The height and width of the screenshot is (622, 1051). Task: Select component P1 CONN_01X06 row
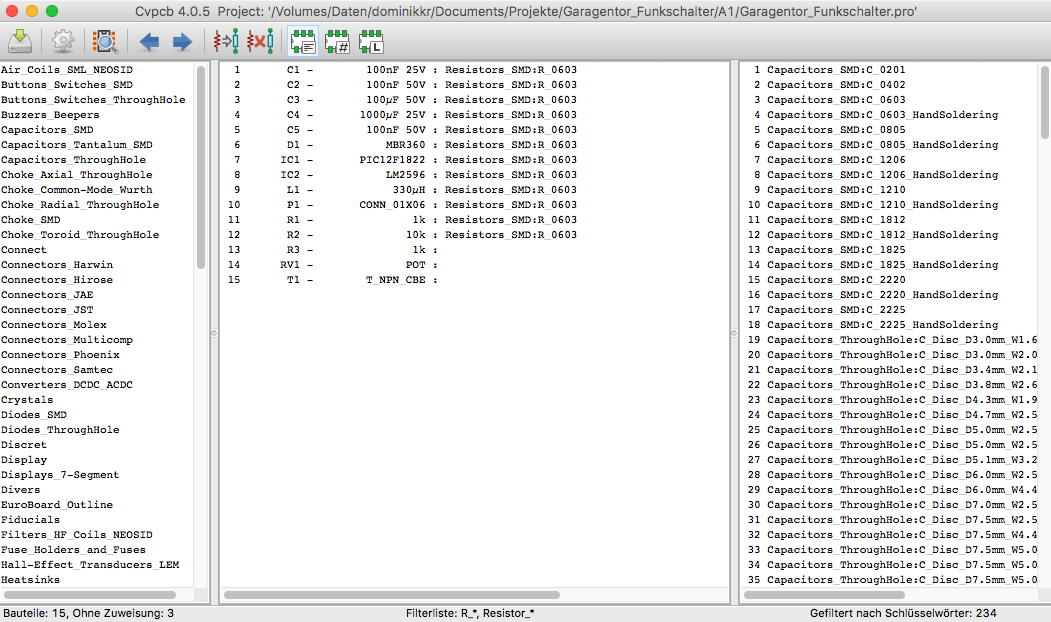[x=402, y=205]
